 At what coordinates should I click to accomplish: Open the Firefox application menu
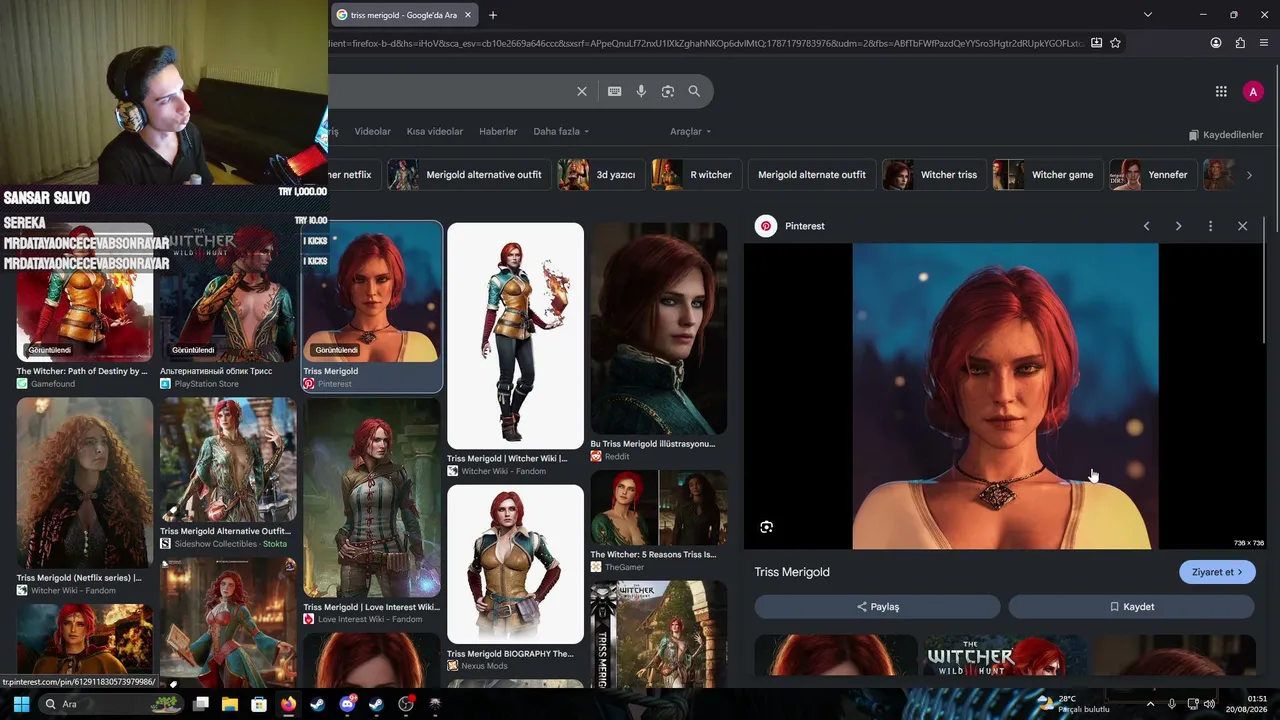point(1264,43)
